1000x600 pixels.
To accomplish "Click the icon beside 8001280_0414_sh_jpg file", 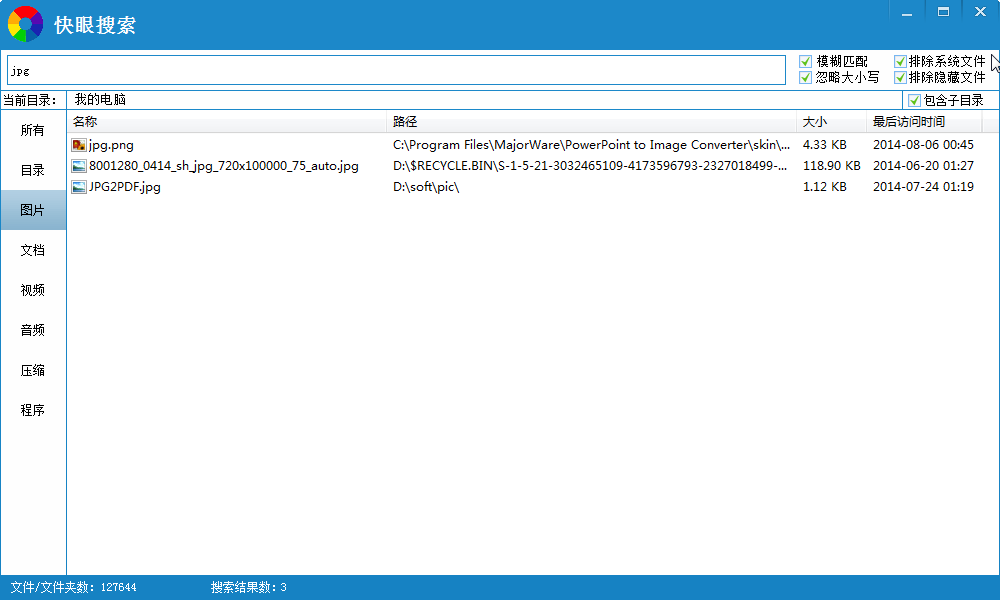I will 79,166.
